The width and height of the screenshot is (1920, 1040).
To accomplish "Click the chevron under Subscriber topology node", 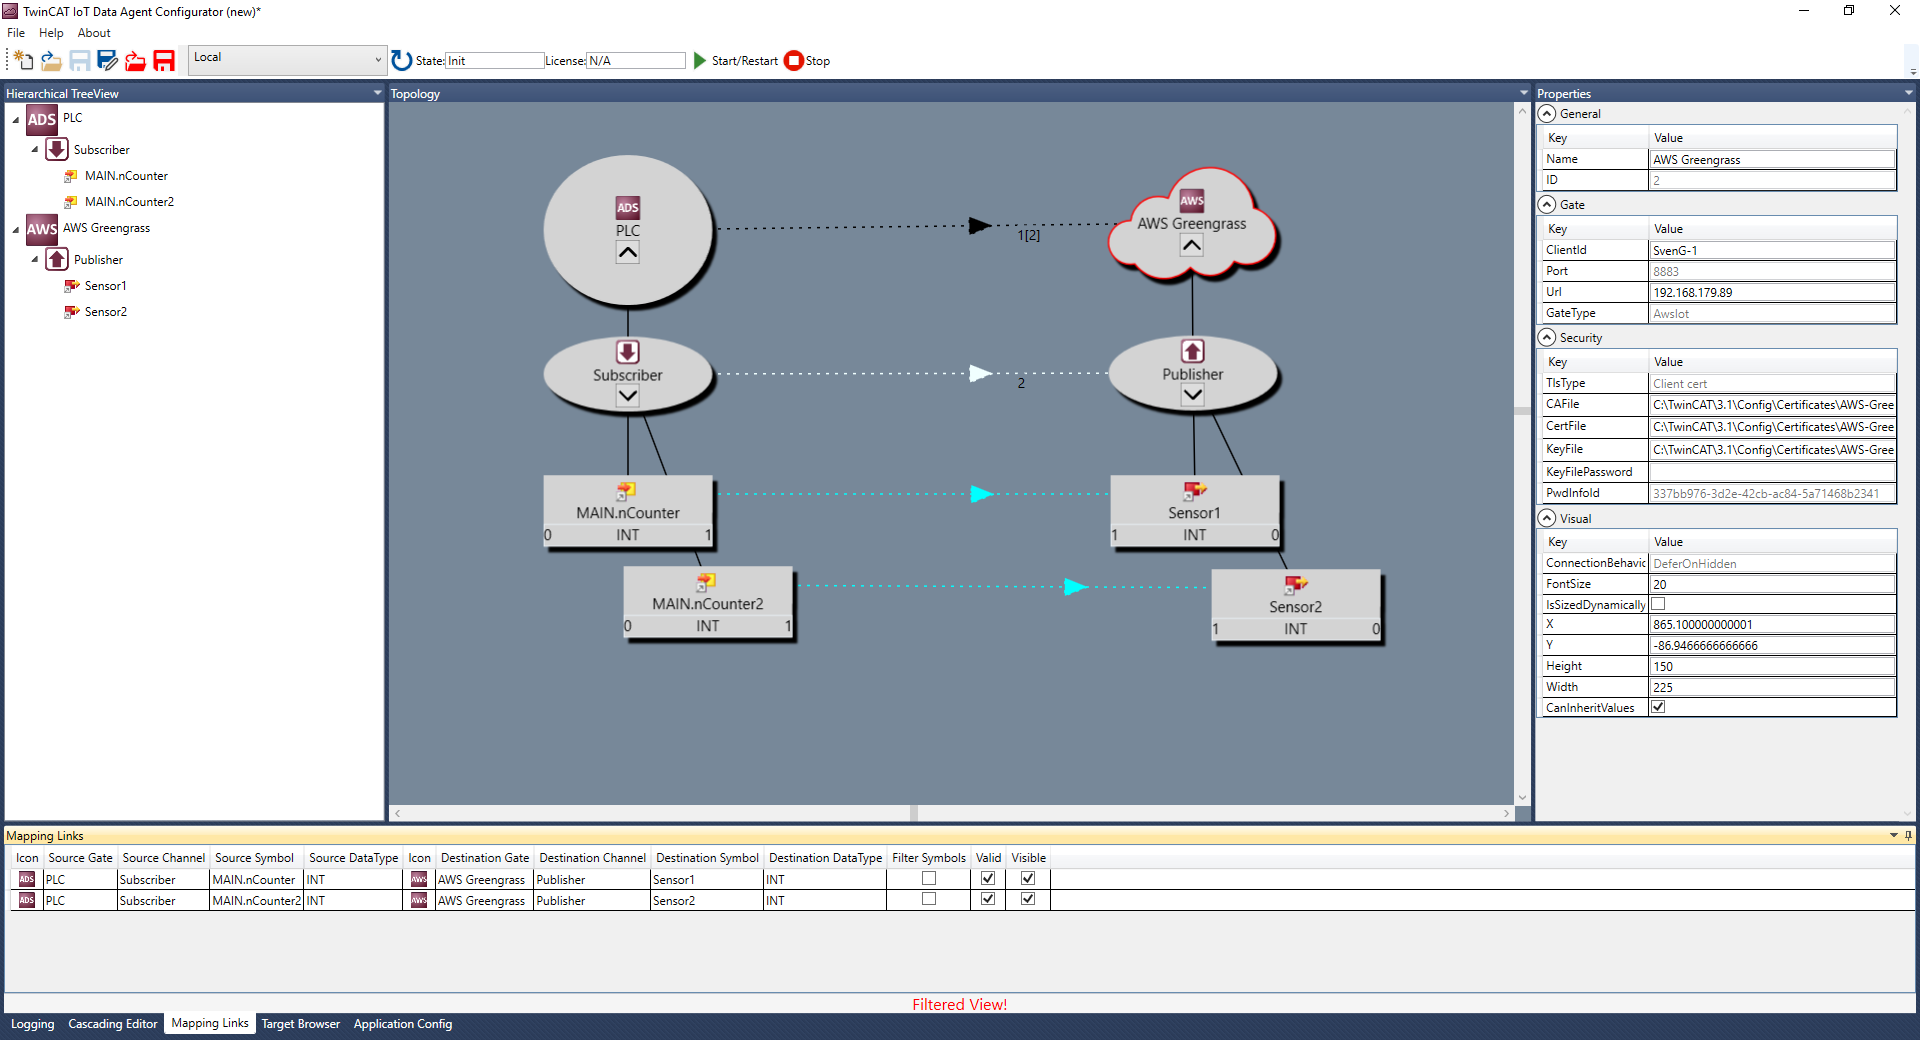I will [x=627, y=396].
